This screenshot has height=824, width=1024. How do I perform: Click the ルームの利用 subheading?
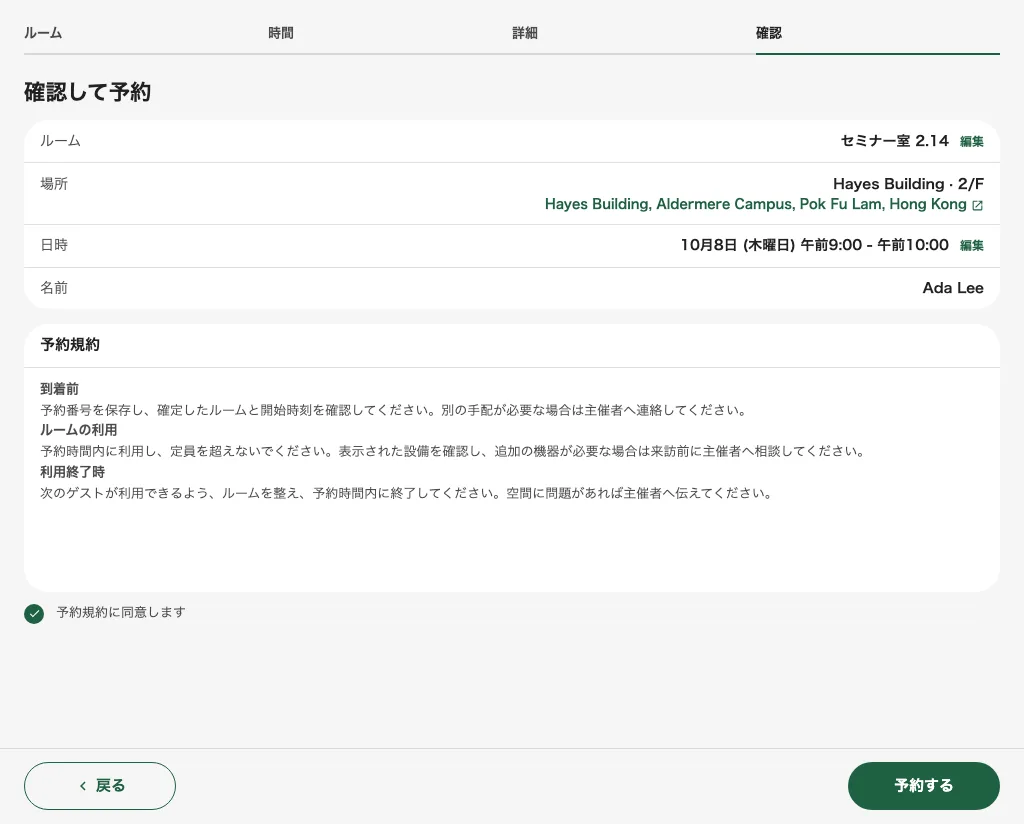tap(79, 430)
